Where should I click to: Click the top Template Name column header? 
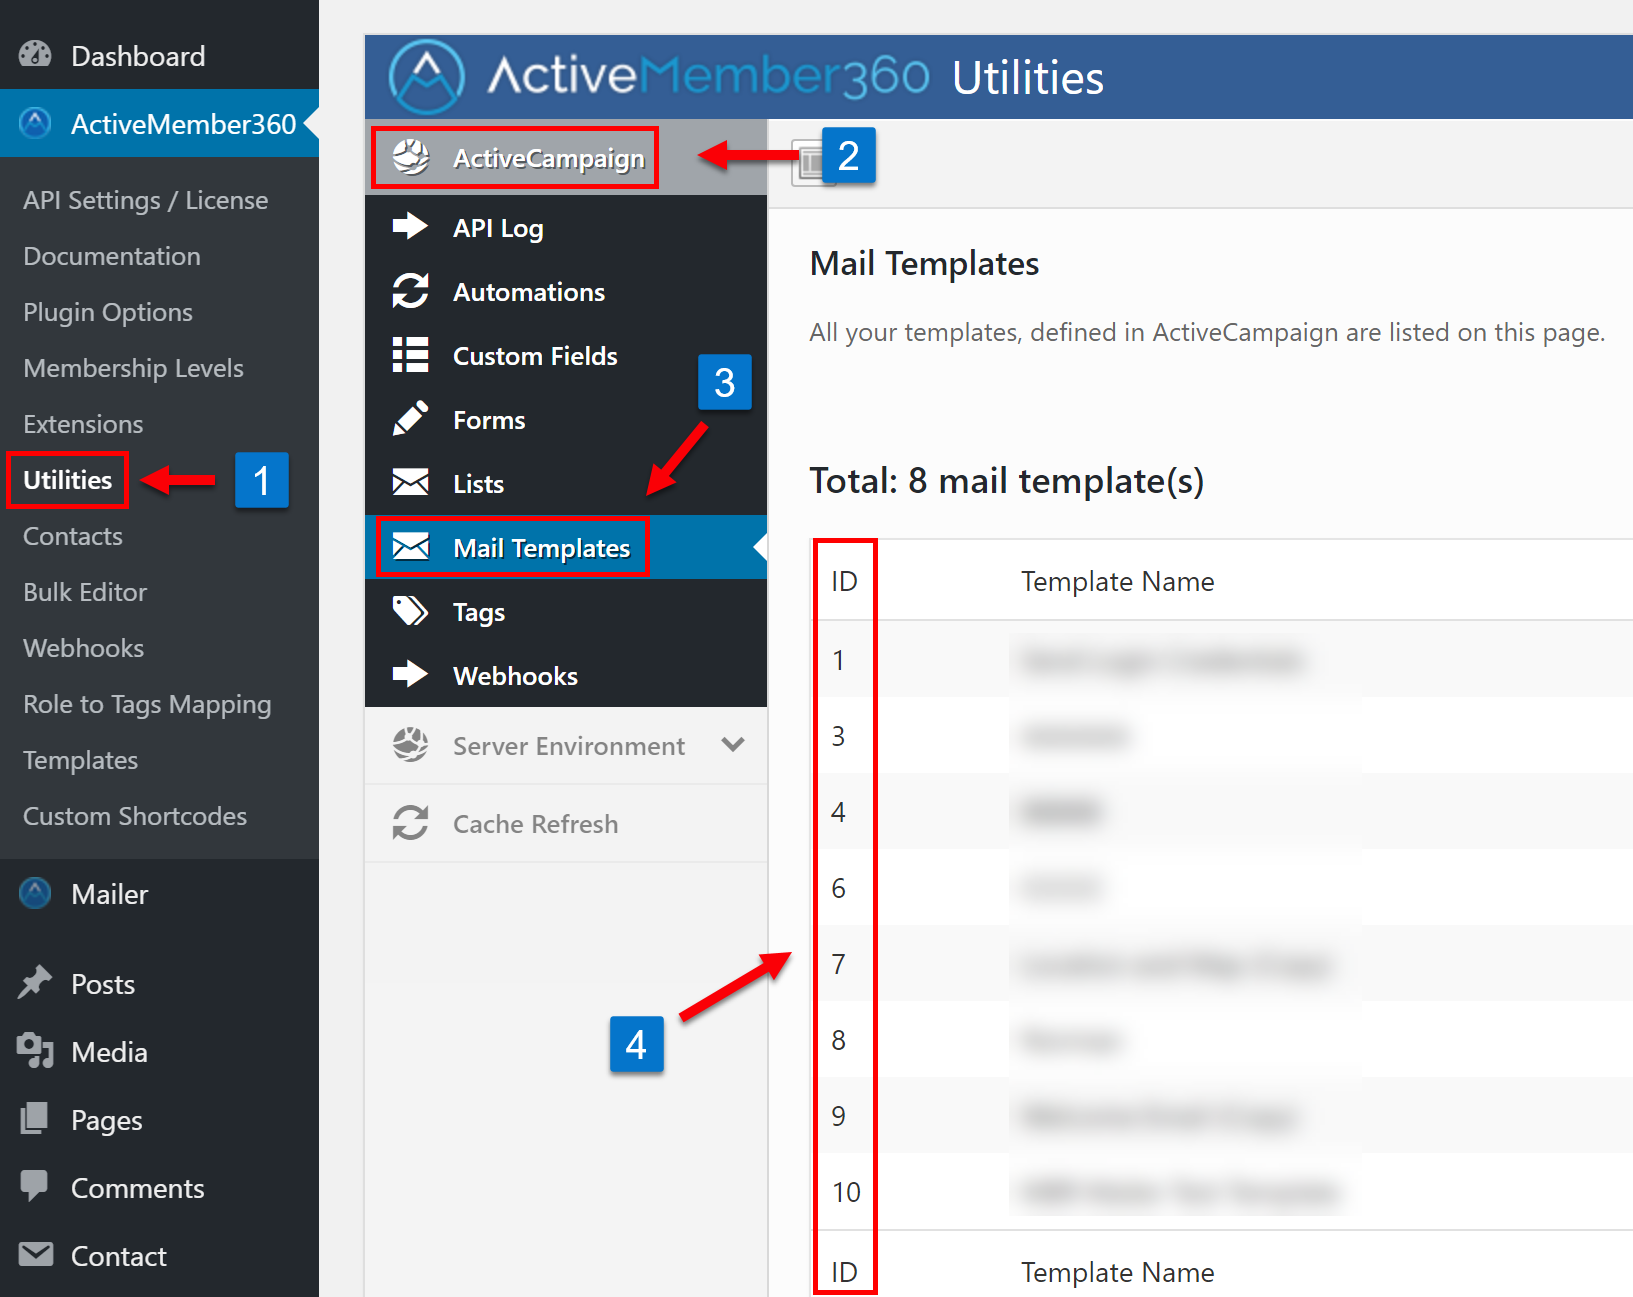[x=1117, y=581]
